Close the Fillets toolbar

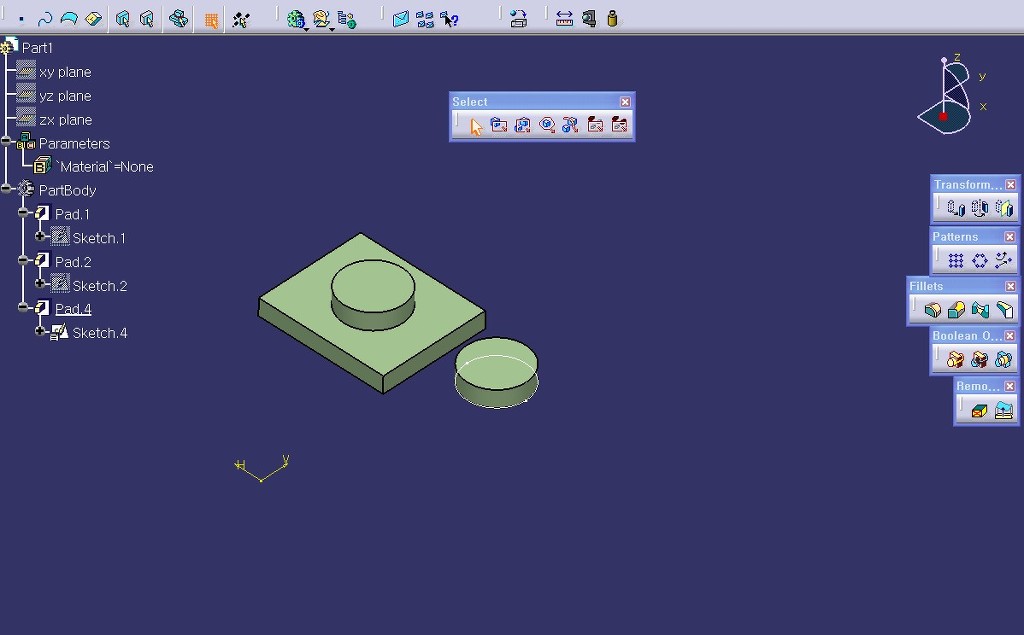click(1010, 286)
